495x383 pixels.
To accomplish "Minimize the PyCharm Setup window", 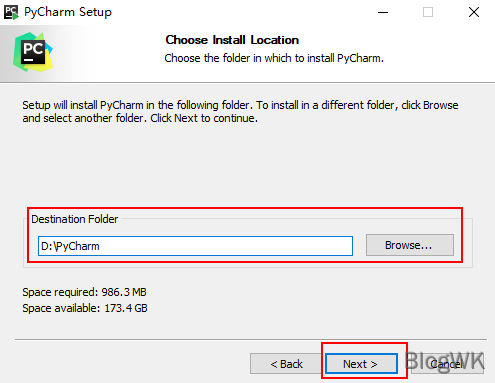I will pos(383,12).
